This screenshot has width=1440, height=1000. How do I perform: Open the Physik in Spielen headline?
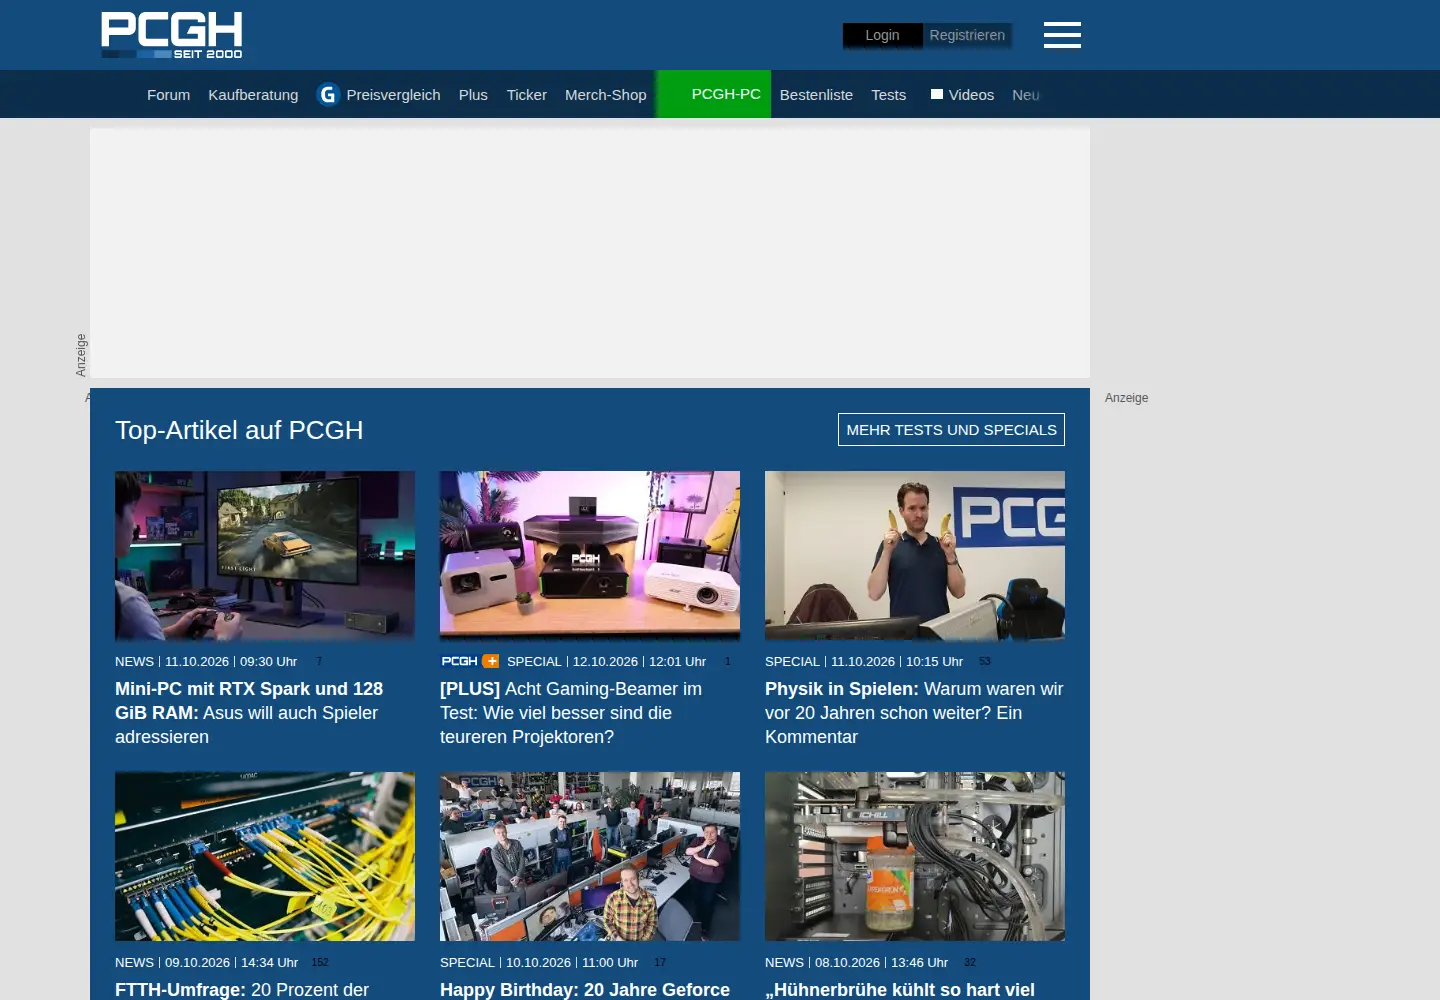[914, 713]
